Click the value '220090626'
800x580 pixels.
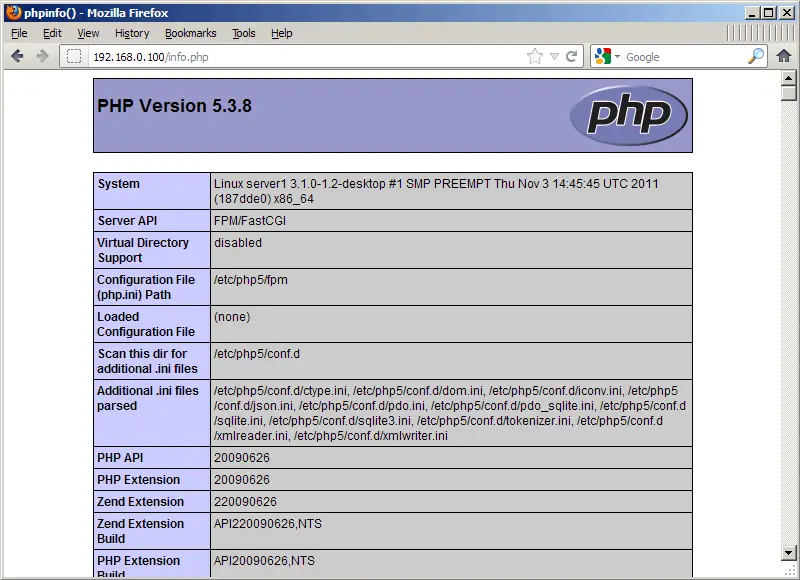(245, 501)
